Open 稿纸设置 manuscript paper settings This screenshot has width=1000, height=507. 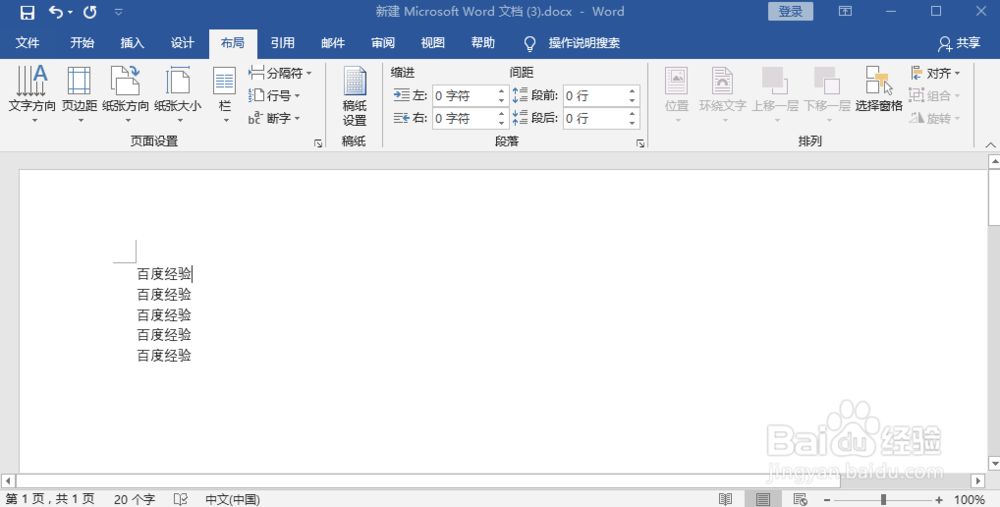[x=355, y=97]
